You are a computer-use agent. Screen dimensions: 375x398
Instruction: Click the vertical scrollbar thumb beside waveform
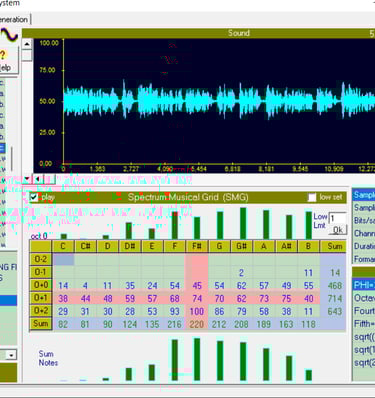27,55
